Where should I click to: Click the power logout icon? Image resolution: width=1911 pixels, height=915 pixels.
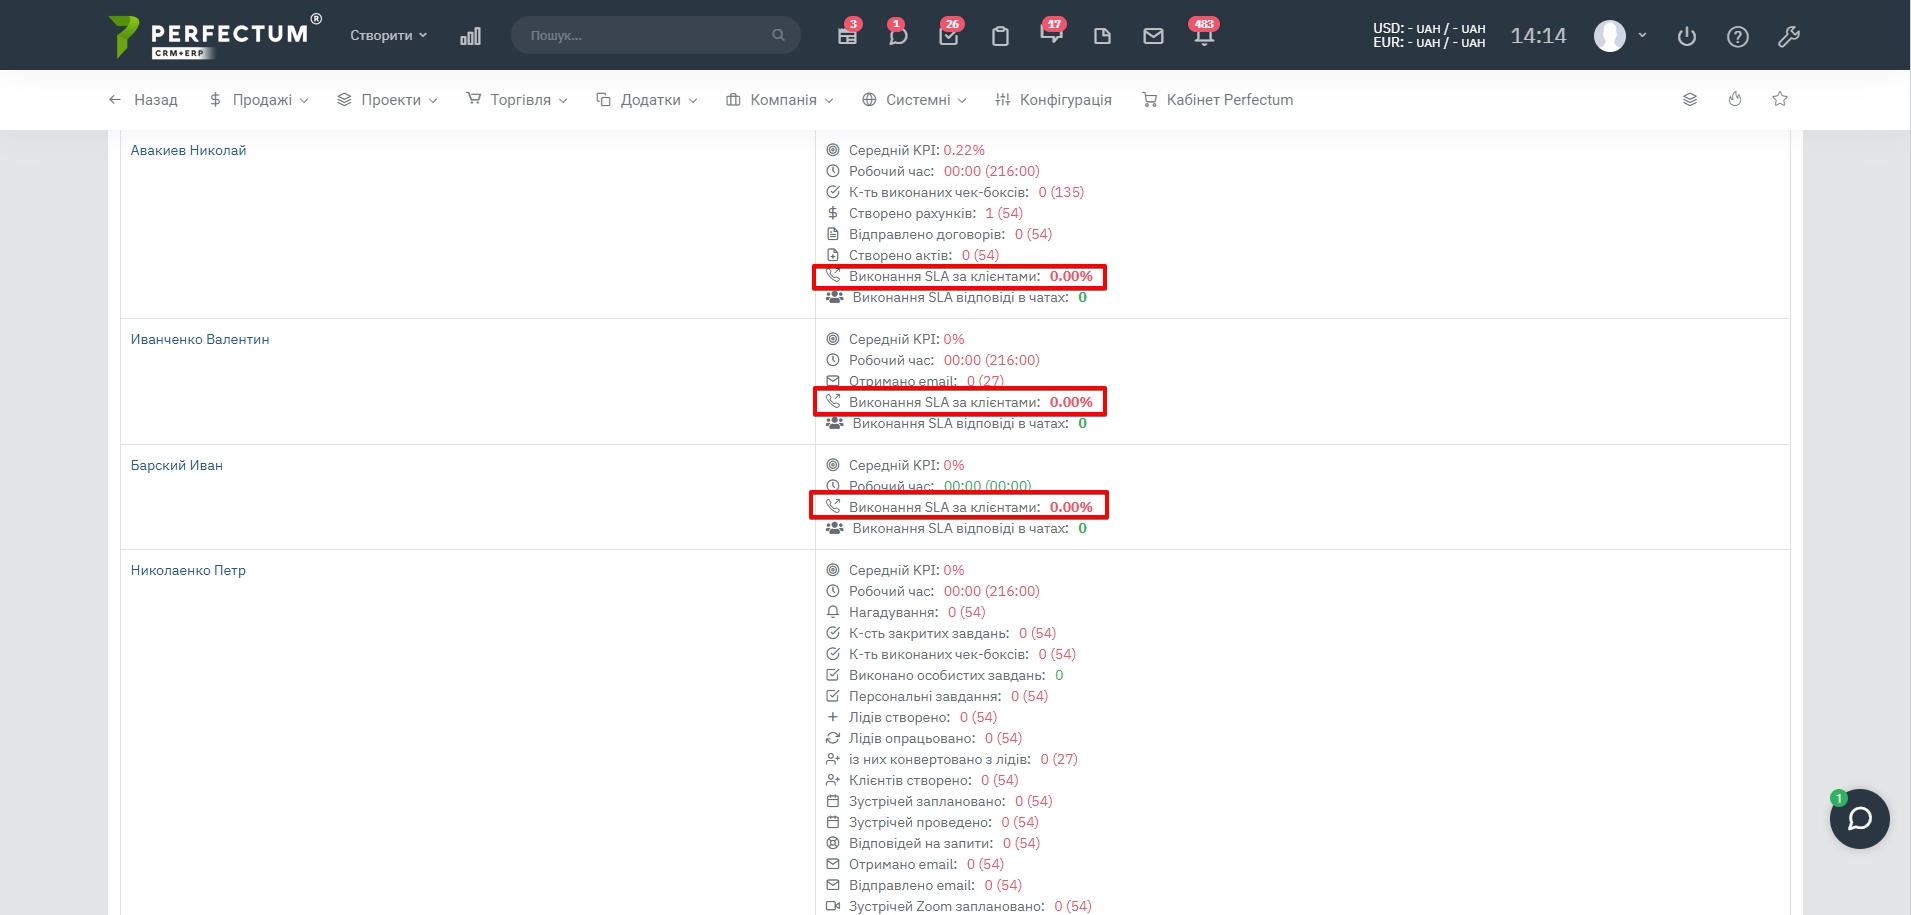point(1687,37)
